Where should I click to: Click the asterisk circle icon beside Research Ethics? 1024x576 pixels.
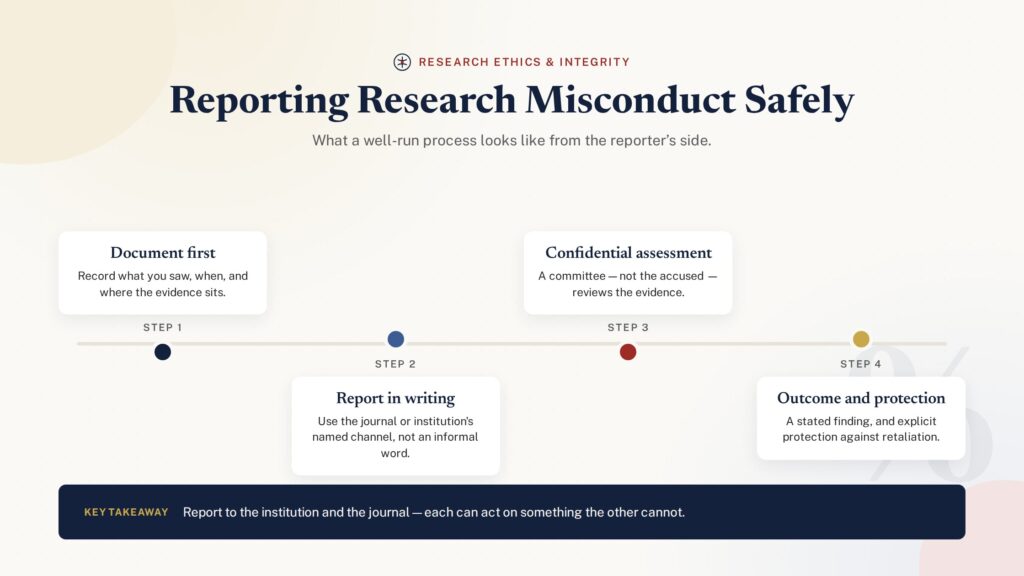(402, 62)
